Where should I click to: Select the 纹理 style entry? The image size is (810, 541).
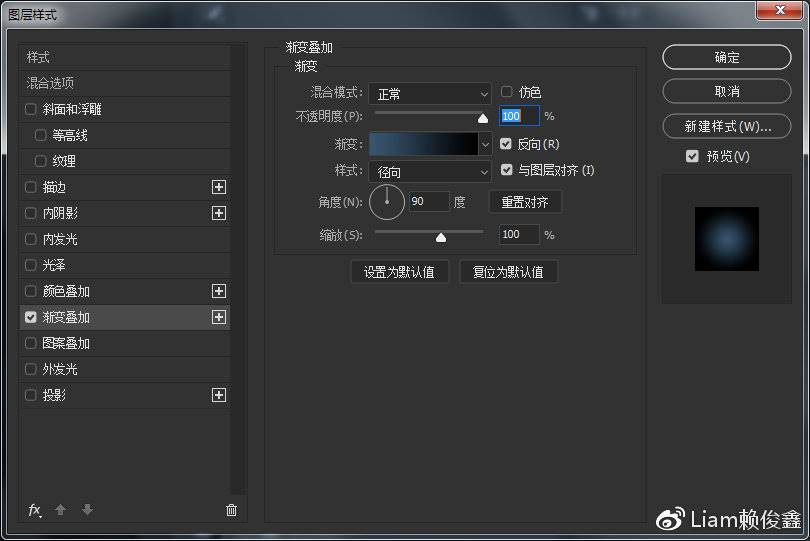pos(124,161)
